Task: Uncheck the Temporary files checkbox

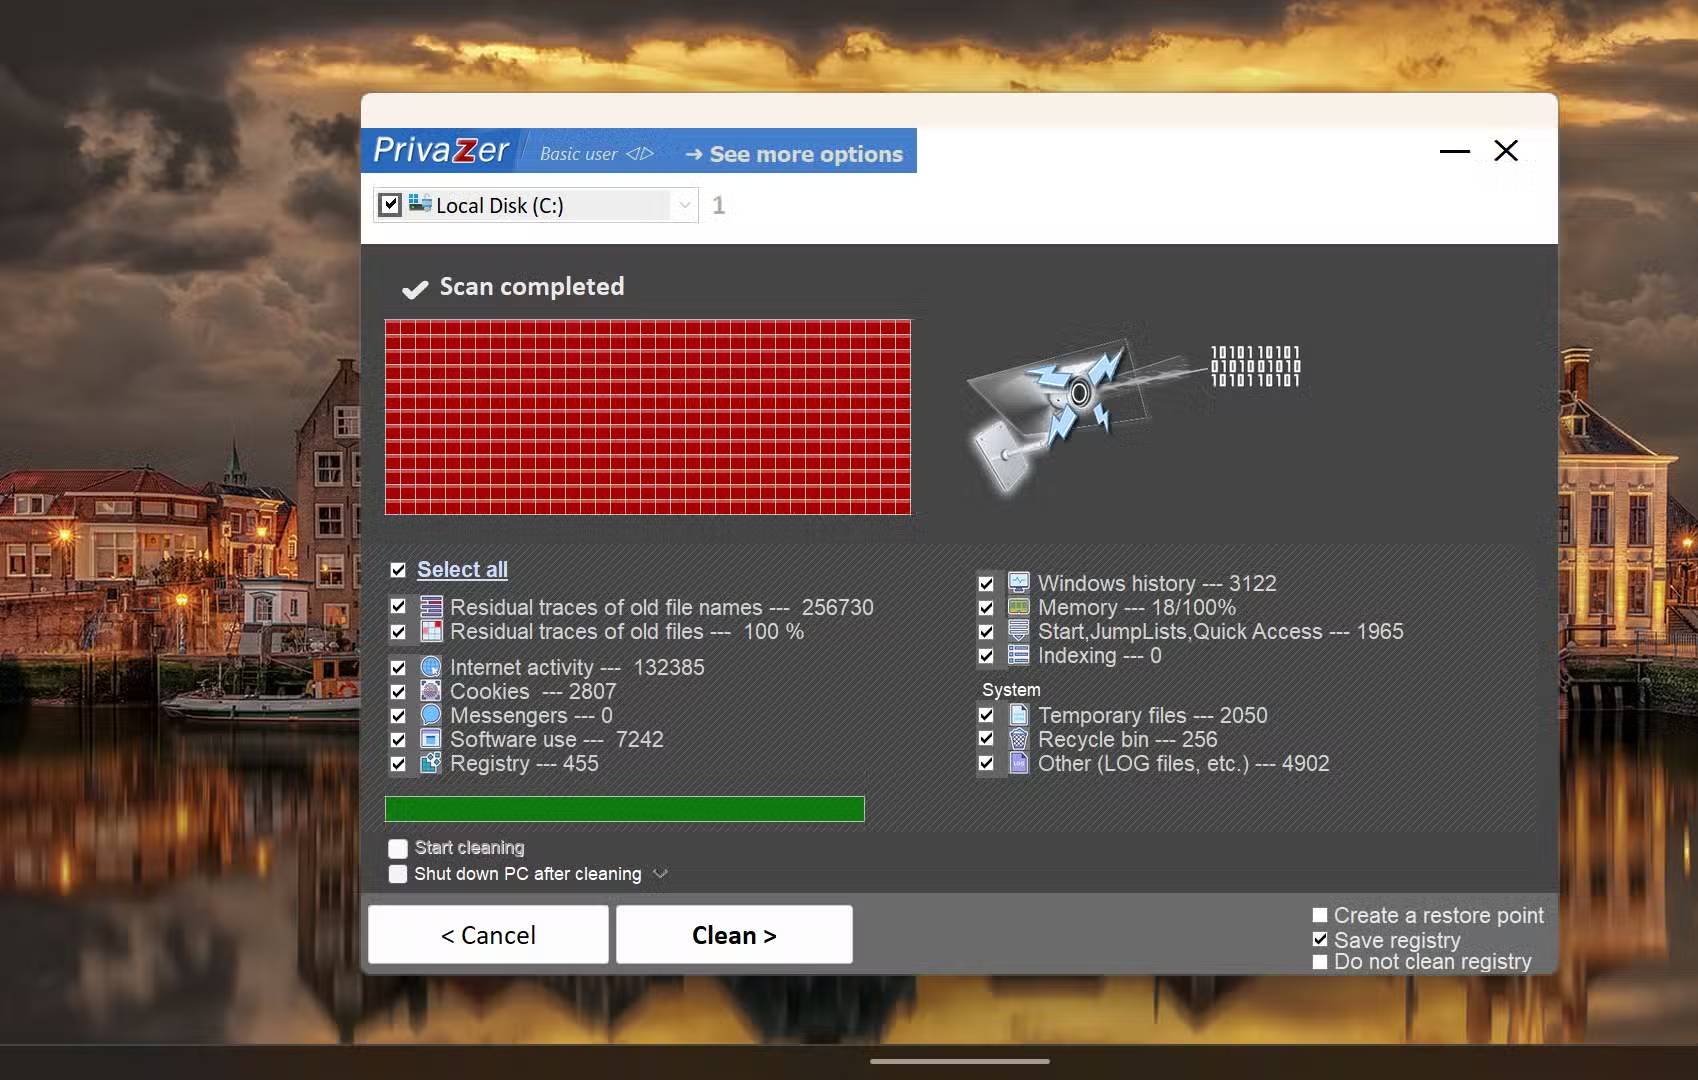Action: tap(986, 715)
